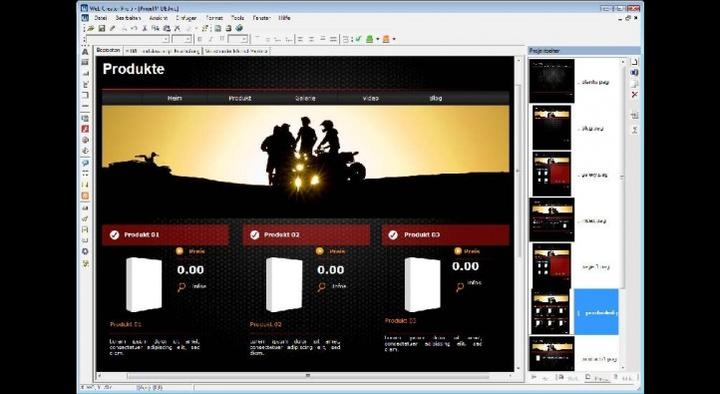Click Heim in the page navigation bar
This screenshot has height=394, width=720.
click(x=174, y=98)
